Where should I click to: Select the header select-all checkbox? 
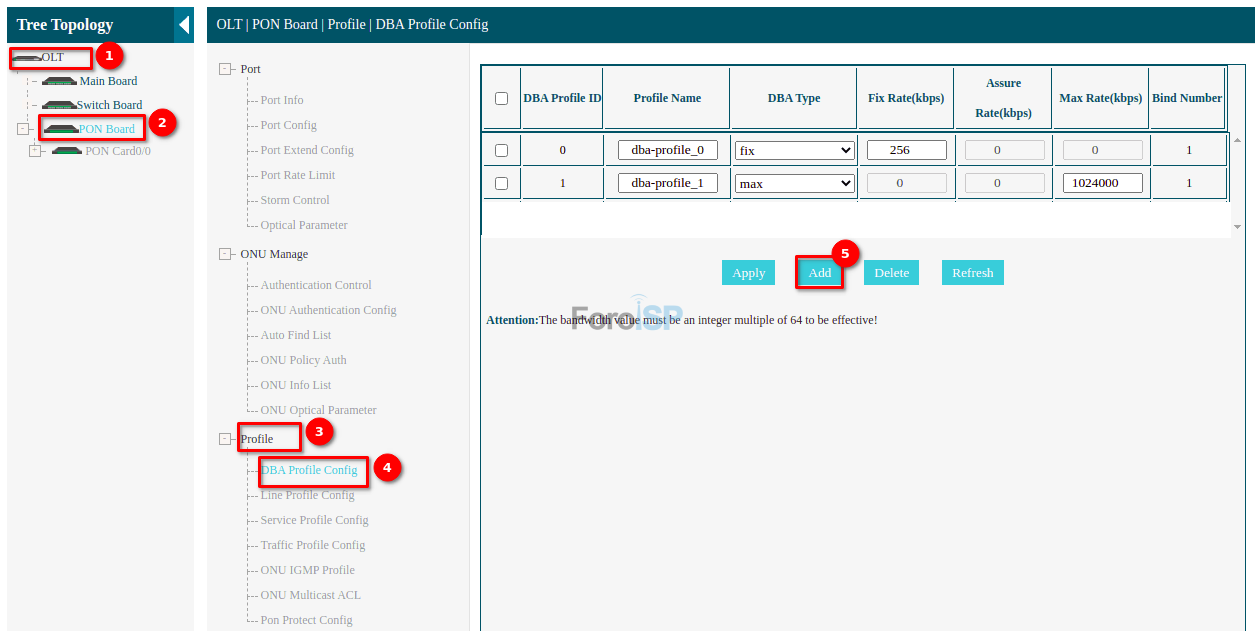[x=502, y=98]
